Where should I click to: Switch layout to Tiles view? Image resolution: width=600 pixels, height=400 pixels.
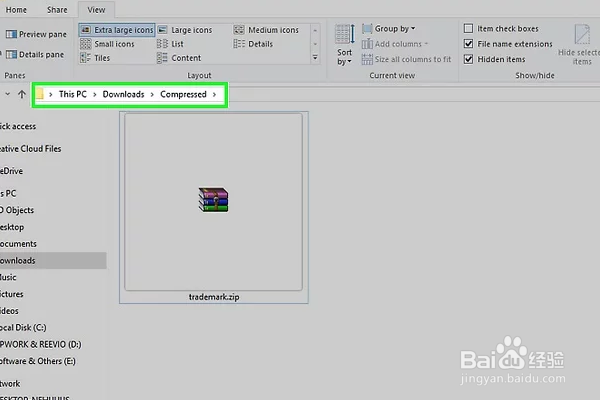coord(95,58)
